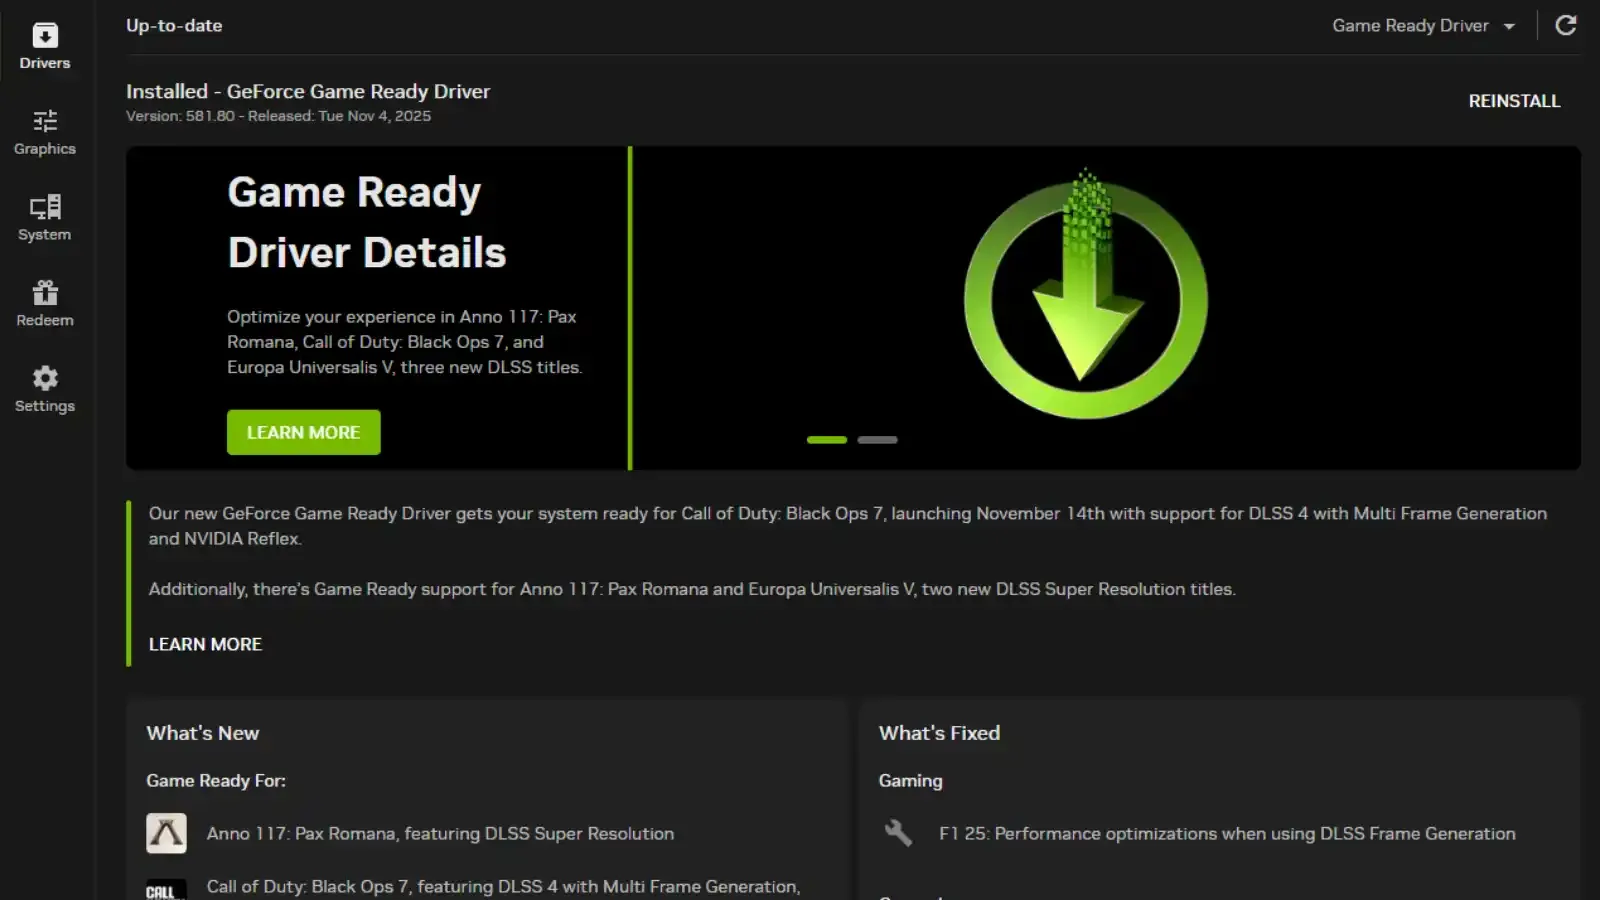Viewport: 1600px width, 900px height.
Task: Click the dropdown arrow next to Game Ready Driver
Action: 1509,27
